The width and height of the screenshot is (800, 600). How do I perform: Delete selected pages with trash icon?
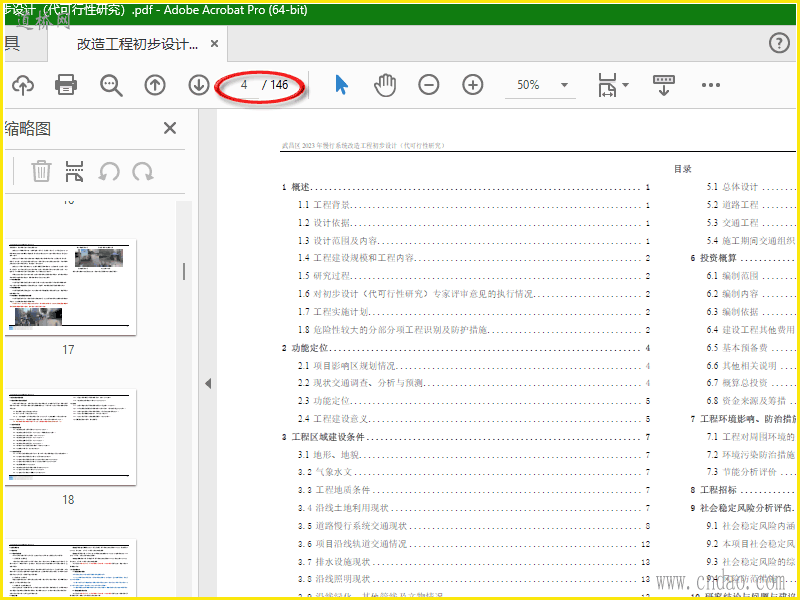(x=41, y=171)
